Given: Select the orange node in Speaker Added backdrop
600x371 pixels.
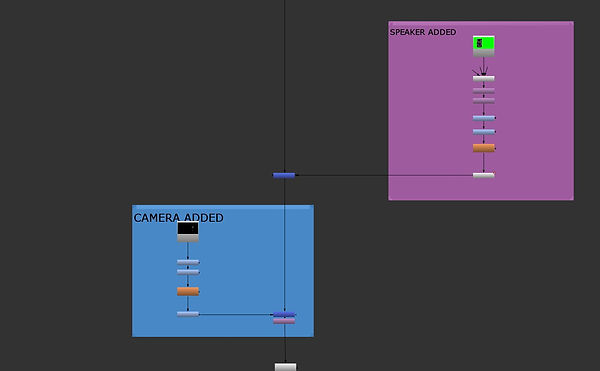Looking at the screenshot, I should coord(484,148).
